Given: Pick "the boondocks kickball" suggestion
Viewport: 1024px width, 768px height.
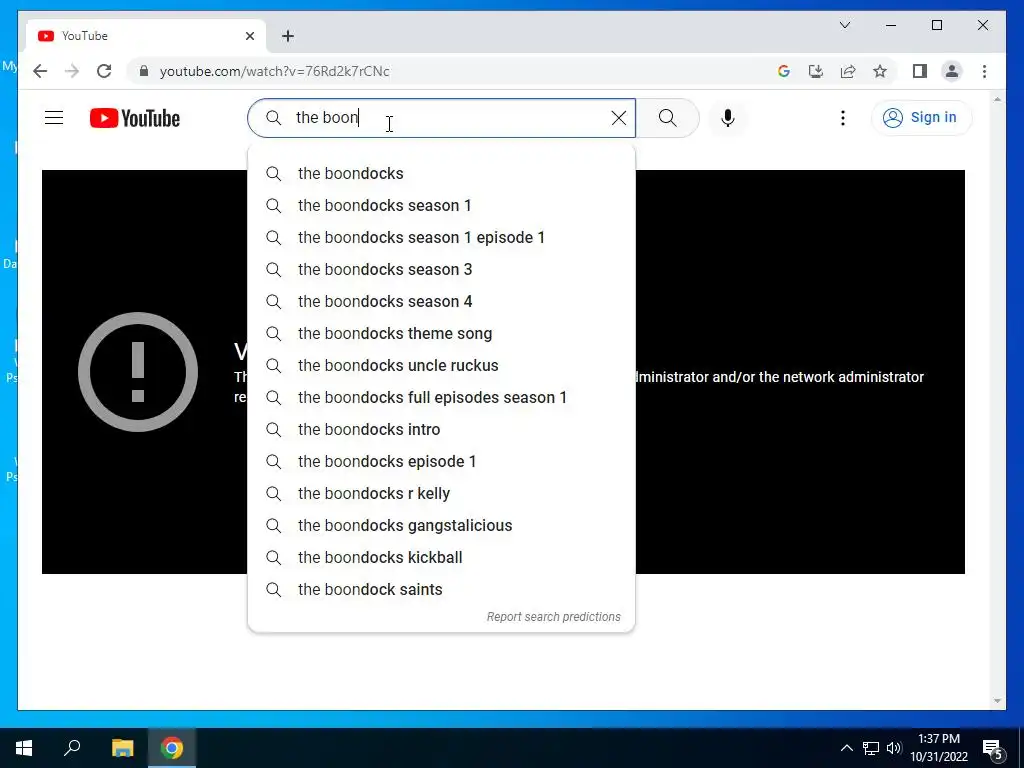Looking at the screenshot, I should pos(441,557).
